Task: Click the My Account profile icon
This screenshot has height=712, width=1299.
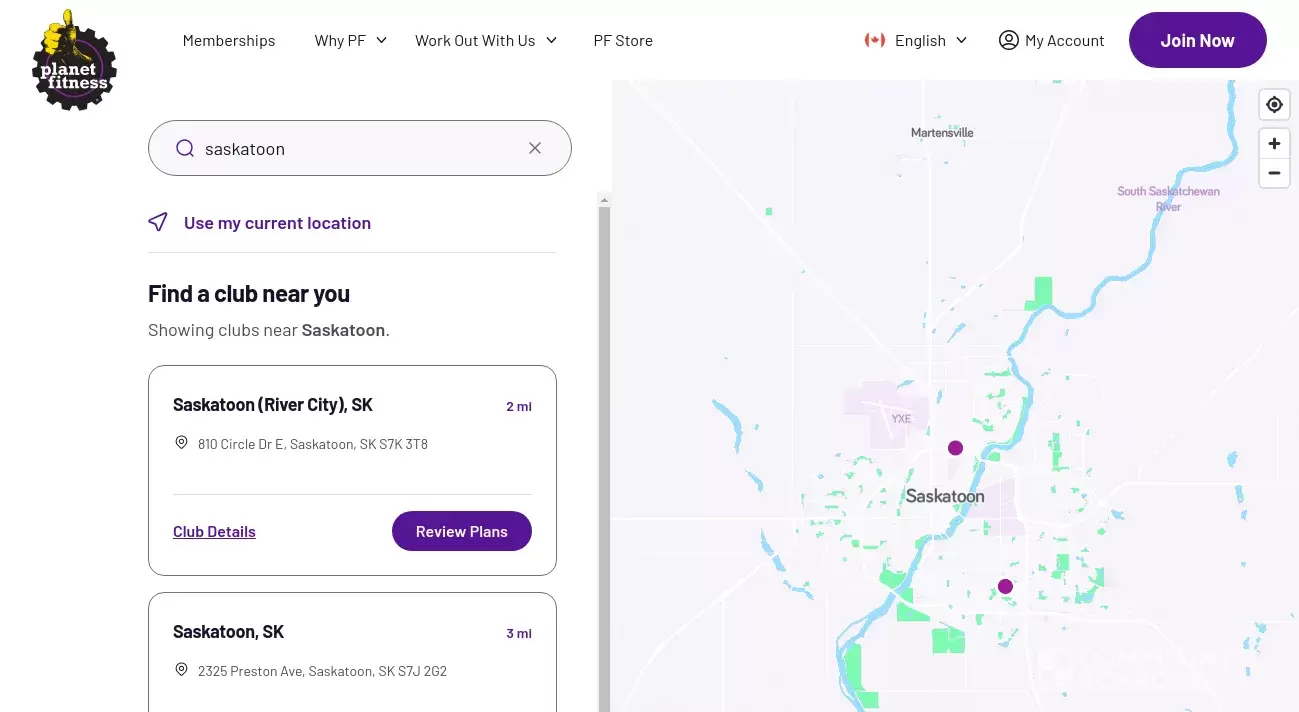Action: tap(1008, 40)
